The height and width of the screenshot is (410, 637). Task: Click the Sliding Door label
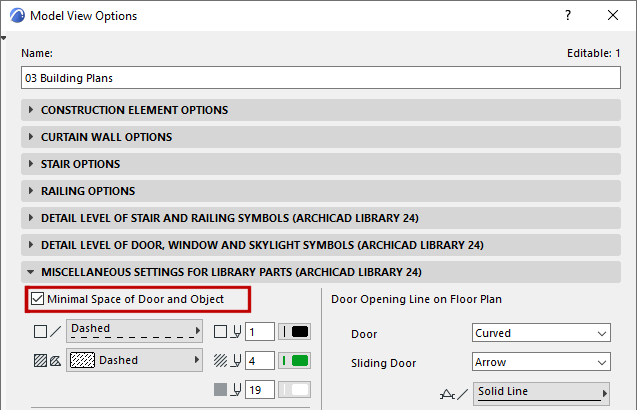[x=384, y=363]
